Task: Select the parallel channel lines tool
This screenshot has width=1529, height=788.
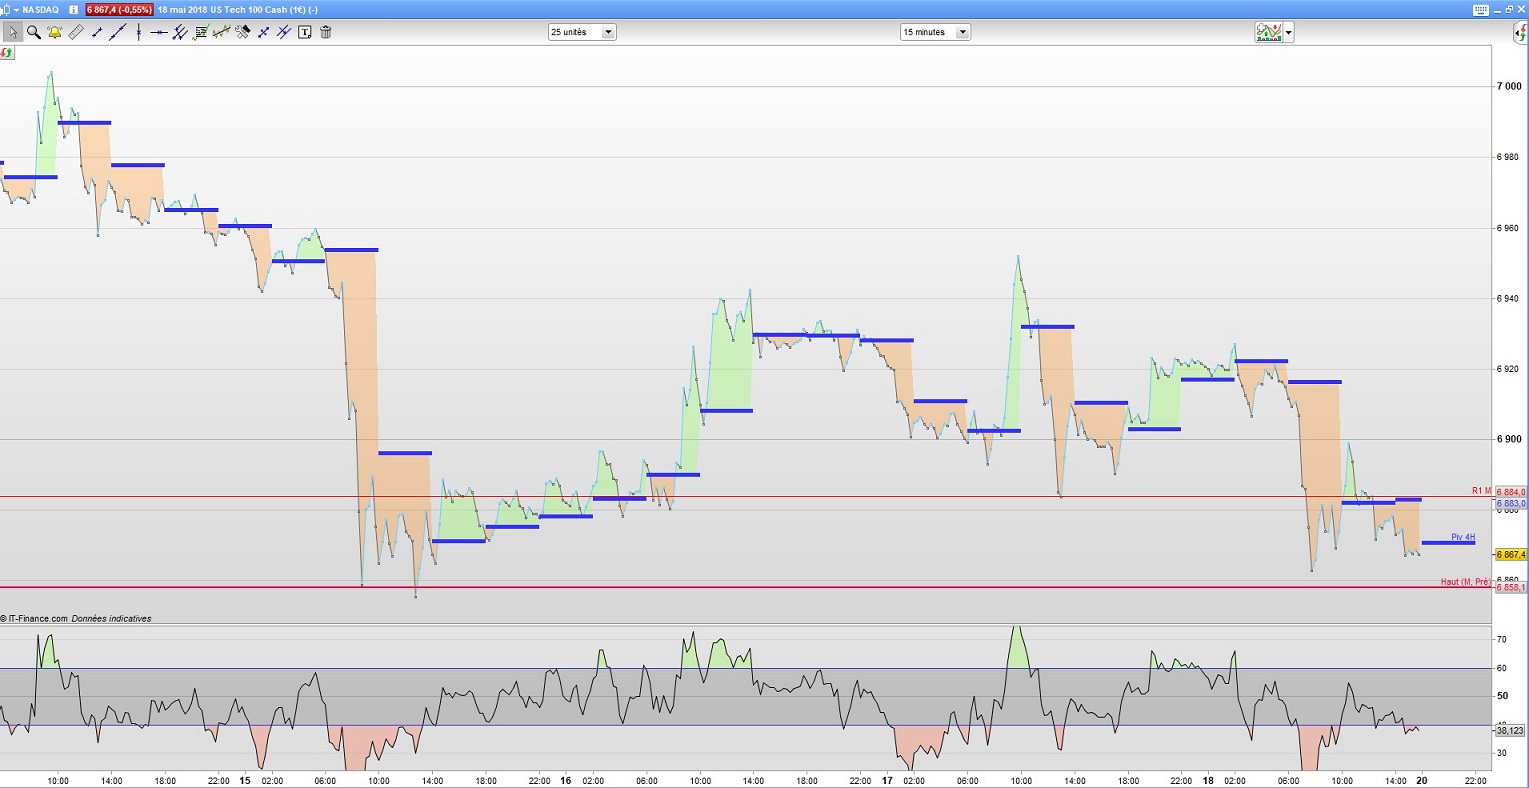Action: tap(180, 32)
